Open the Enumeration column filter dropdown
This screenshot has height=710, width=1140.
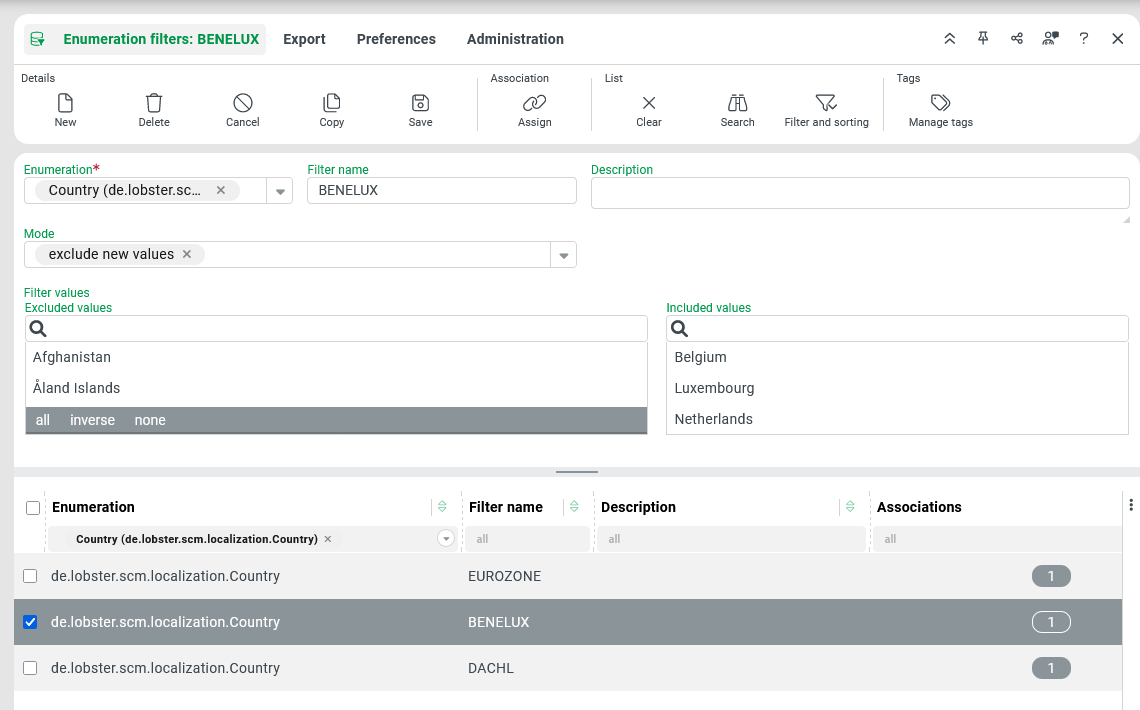coord(446,539)
